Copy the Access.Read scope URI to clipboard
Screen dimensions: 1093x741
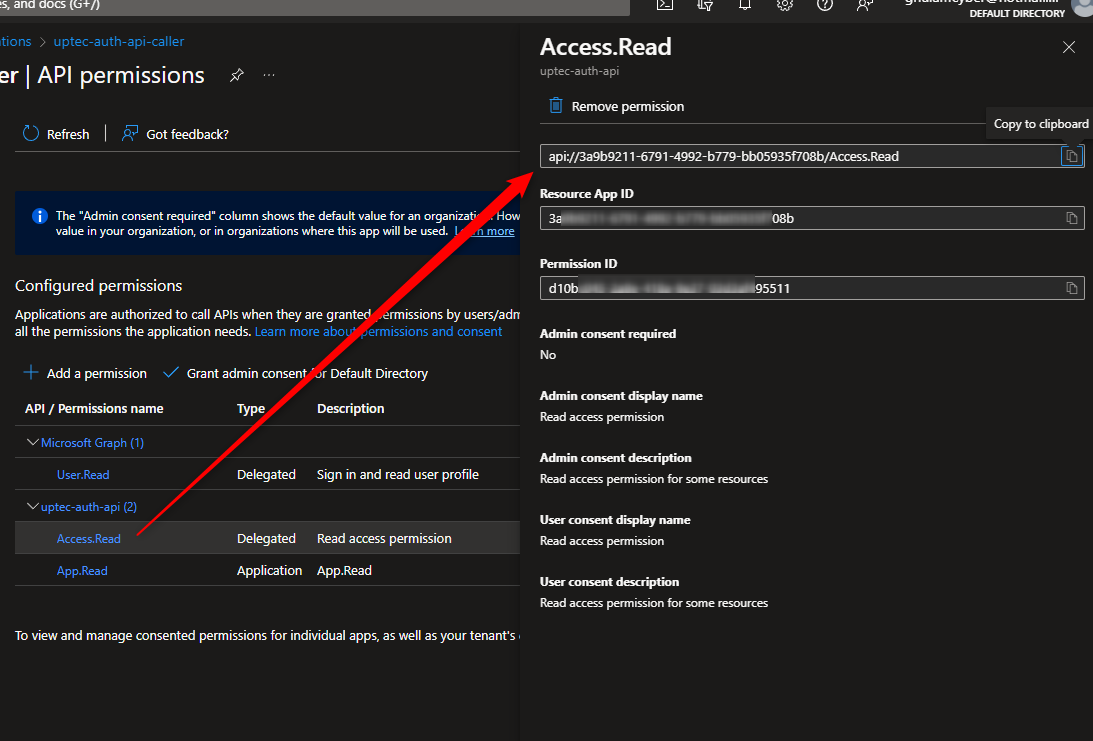(1071, 156)
